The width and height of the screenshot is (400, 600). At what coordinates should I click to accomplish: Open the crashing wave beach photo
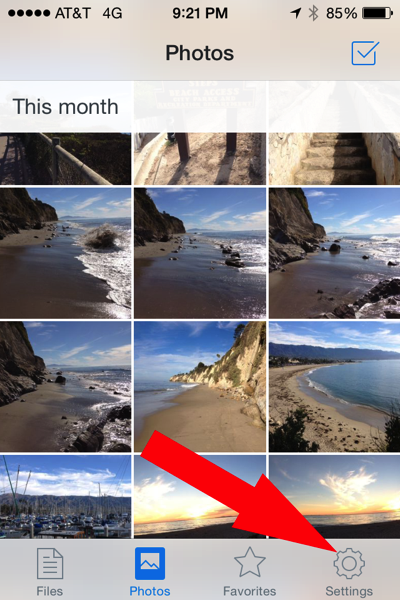pos(65,253)
